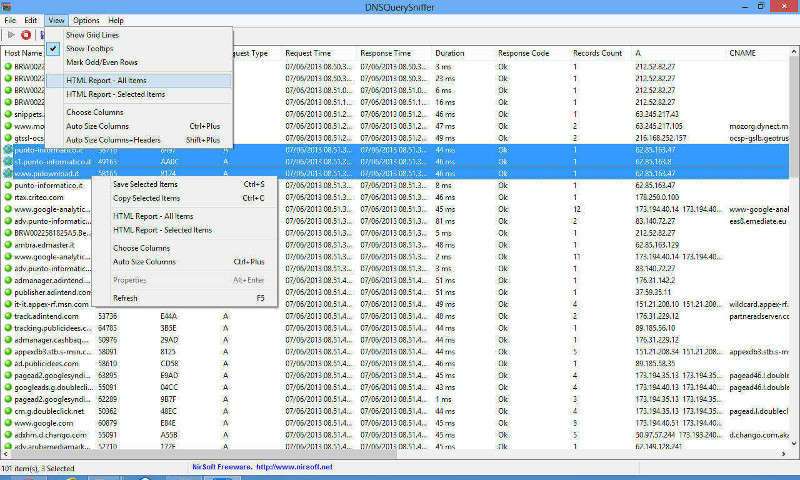This screenshot has height=480, width=800.
Task: Choose HTML Report - All Items in View menu
Action: point(107,80)
